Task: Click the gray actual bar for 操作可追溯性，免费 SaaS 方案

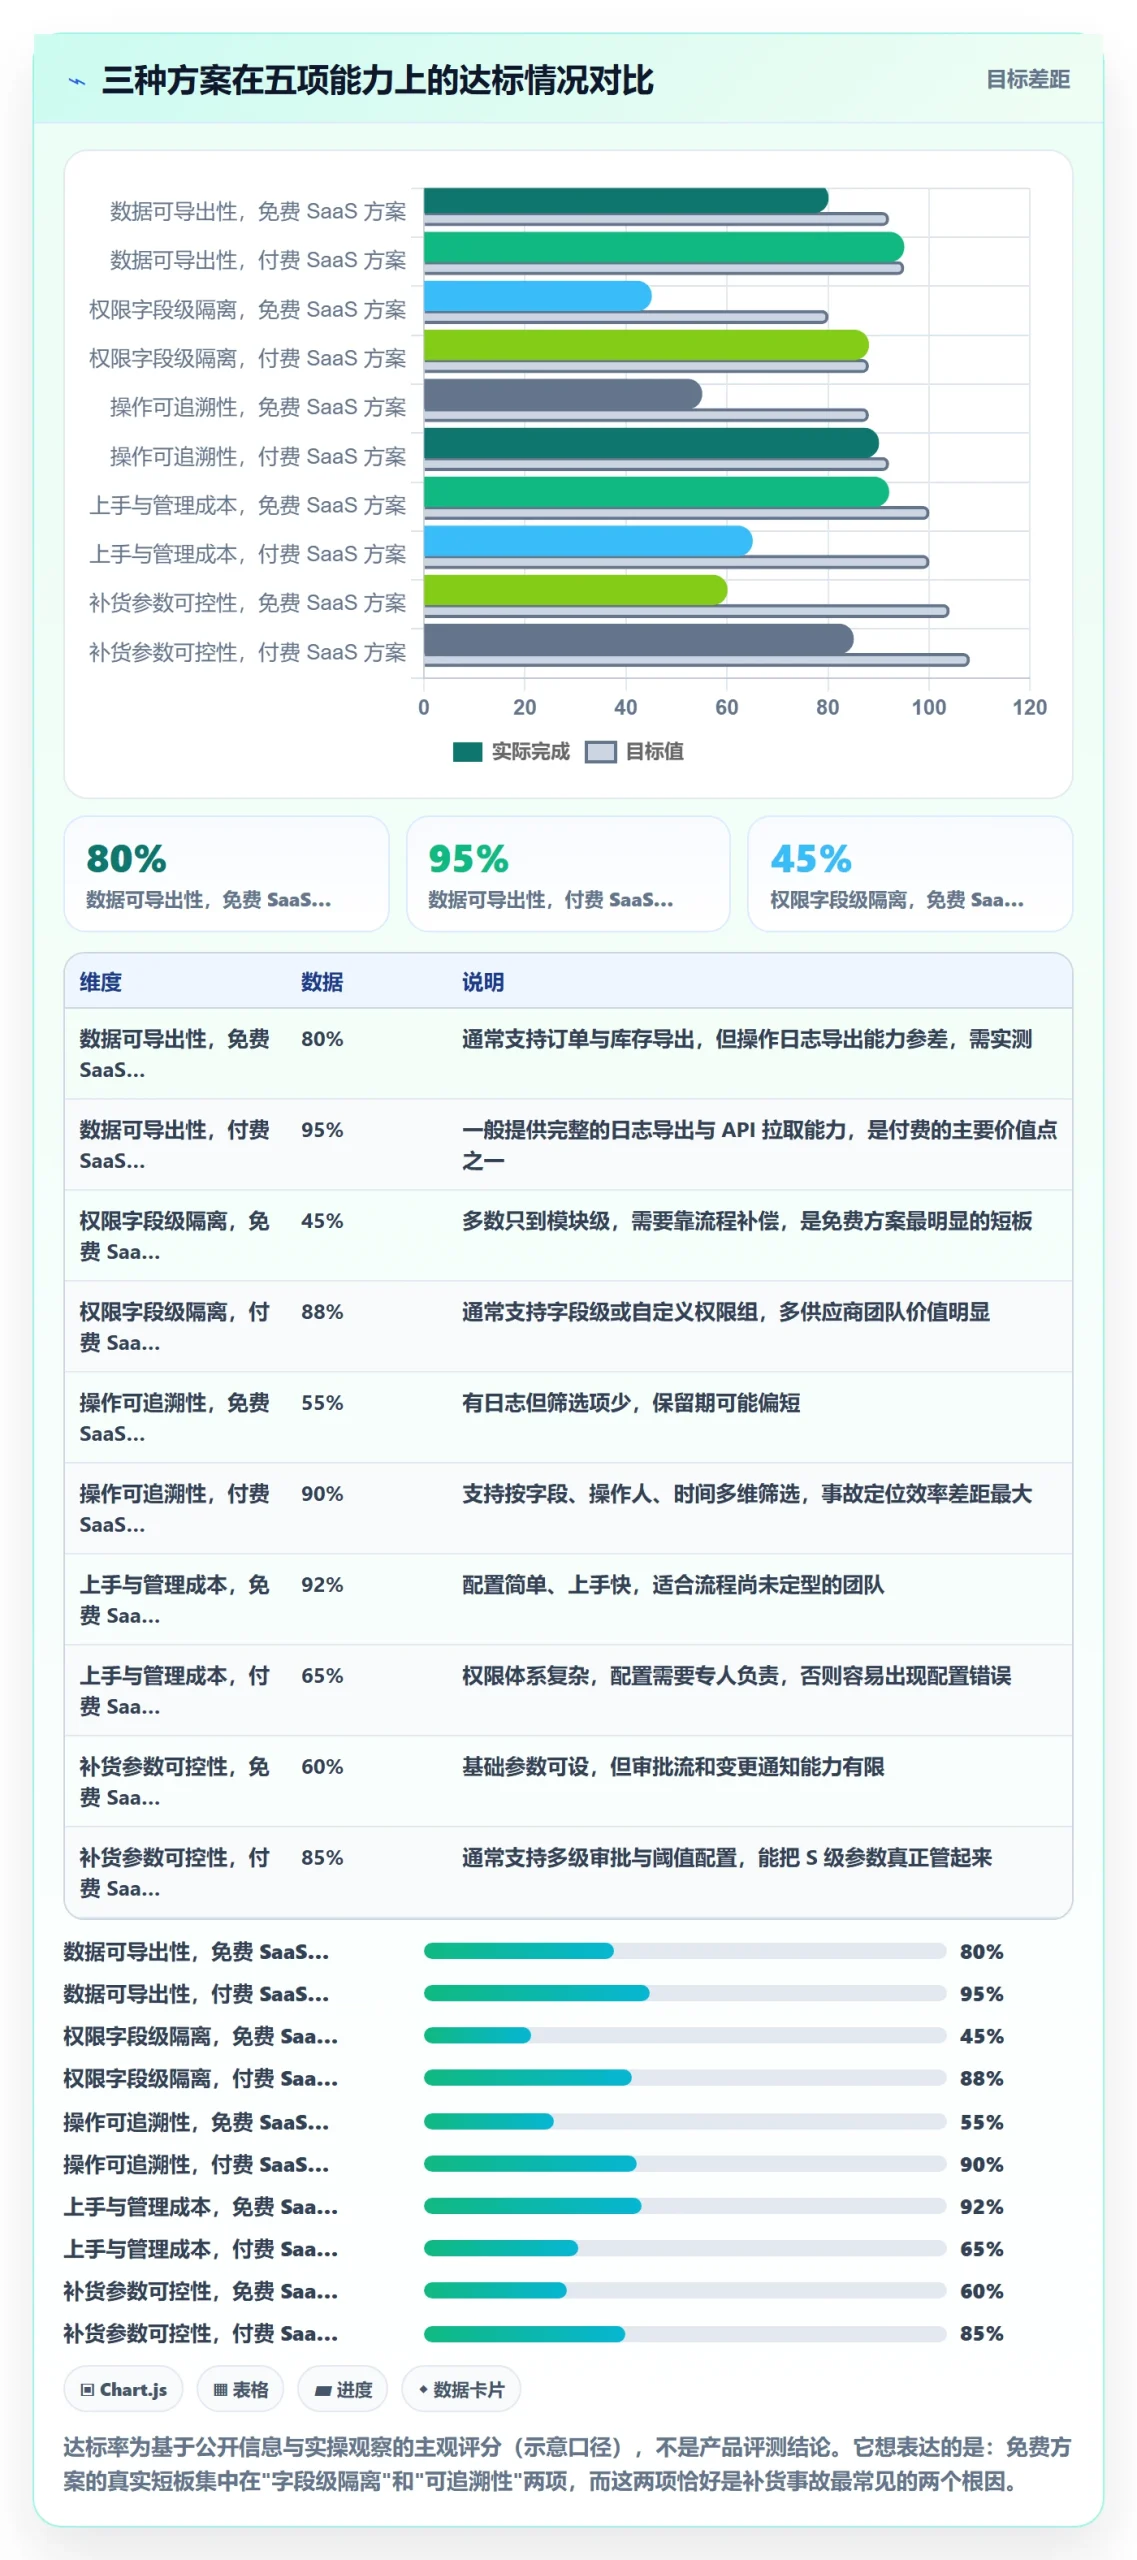Action: (x=563, y=394)
